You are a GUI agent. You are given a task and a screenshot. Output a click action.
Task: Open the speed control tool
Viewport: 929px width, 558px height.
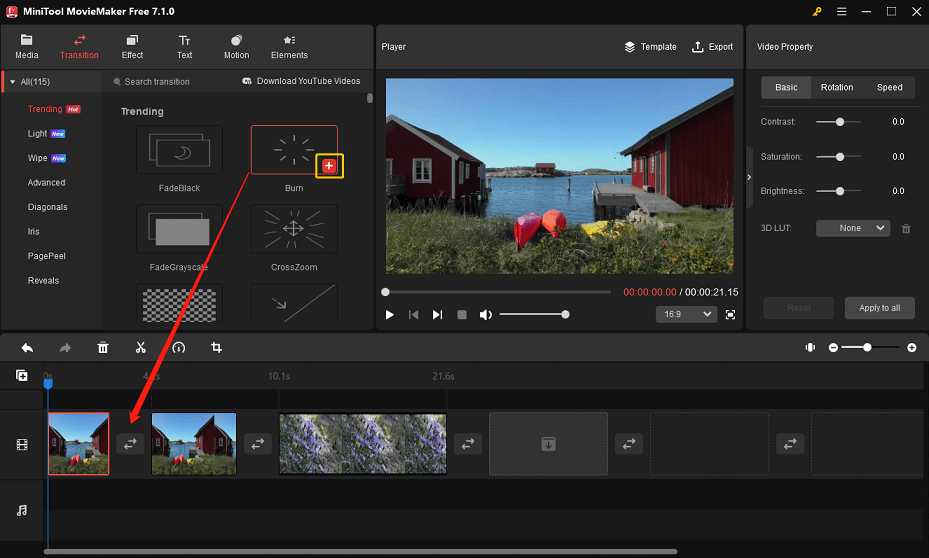178,348
